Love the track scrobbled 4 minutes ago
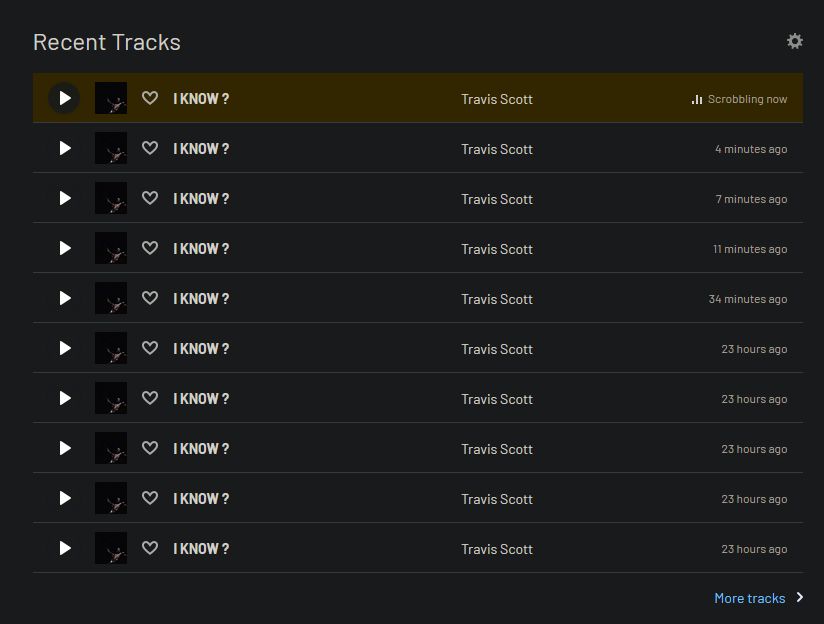 150,148
